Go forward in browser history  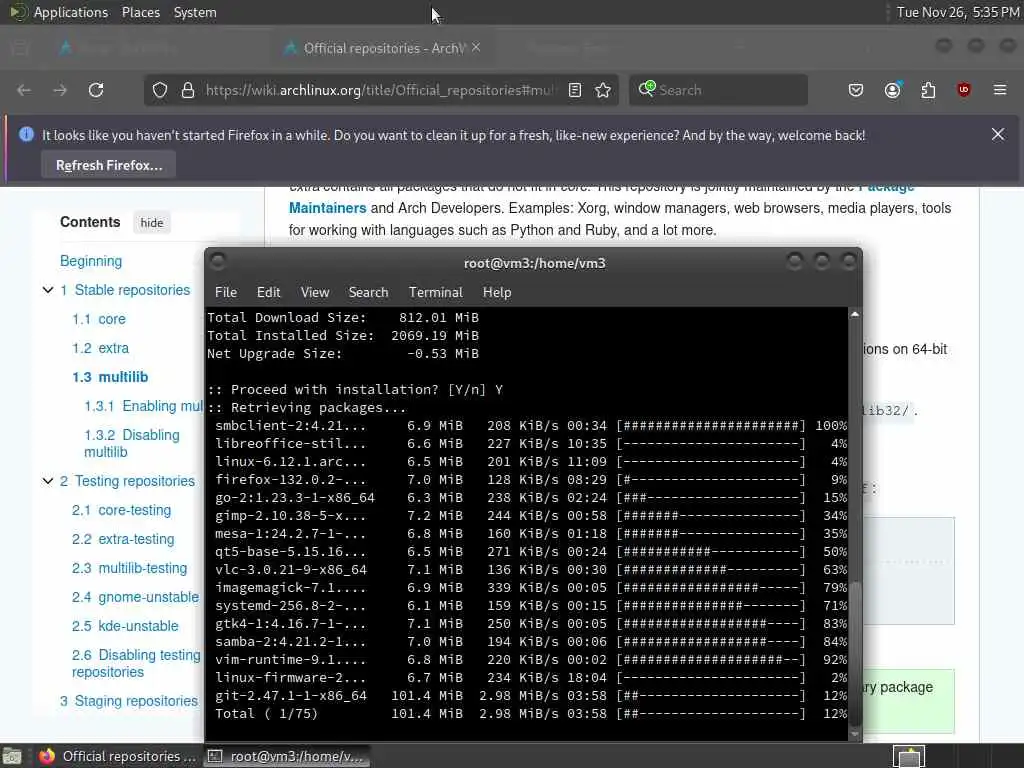pos(60,90)
